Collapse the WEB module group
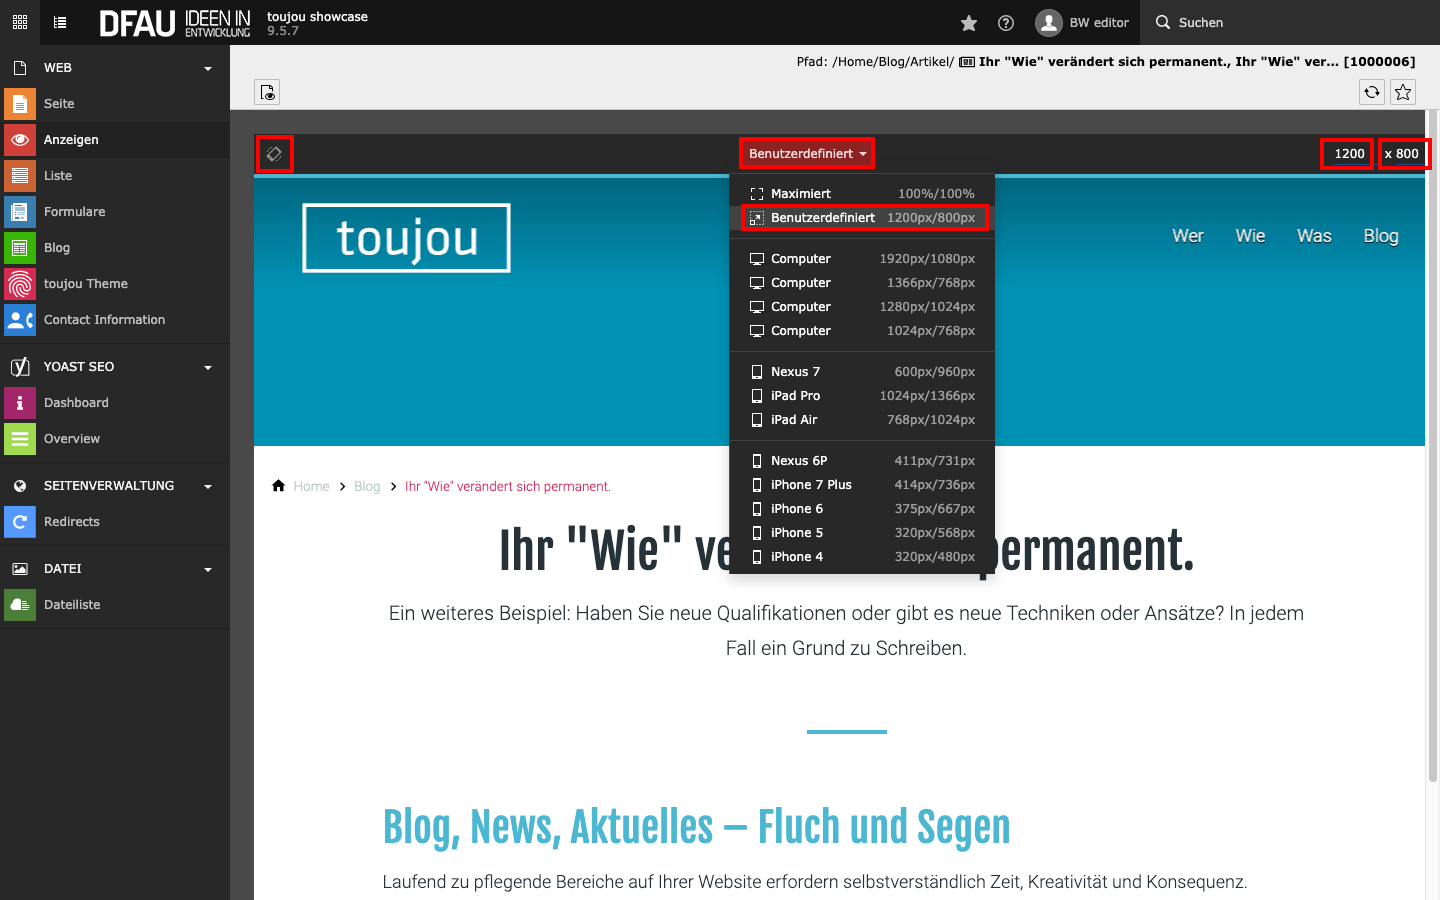 (208, 69)
